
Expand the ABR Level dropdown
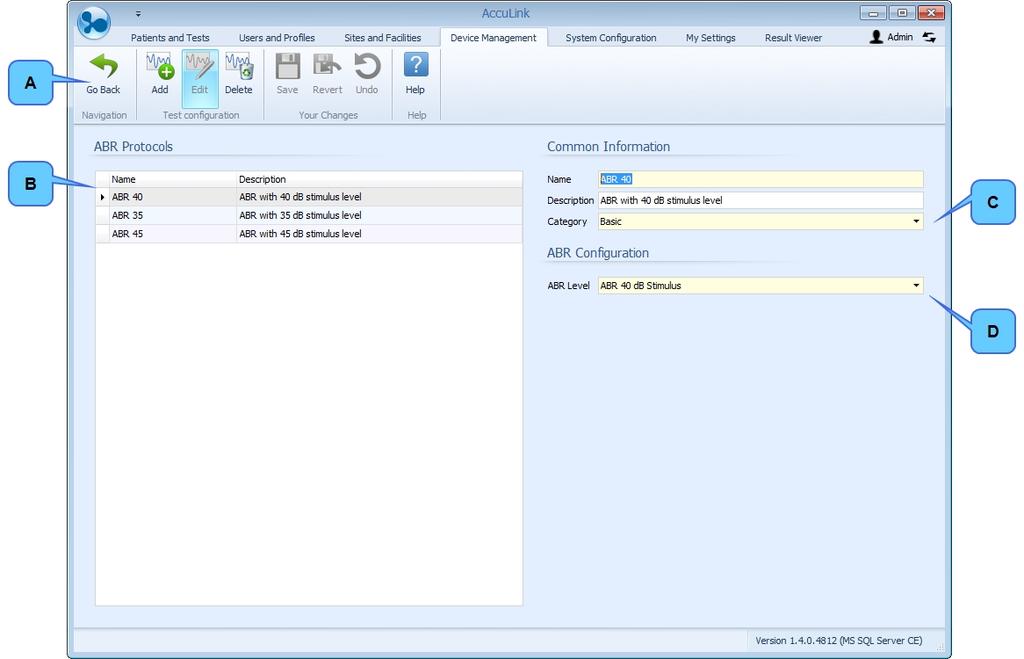click(x=916, y=285)
